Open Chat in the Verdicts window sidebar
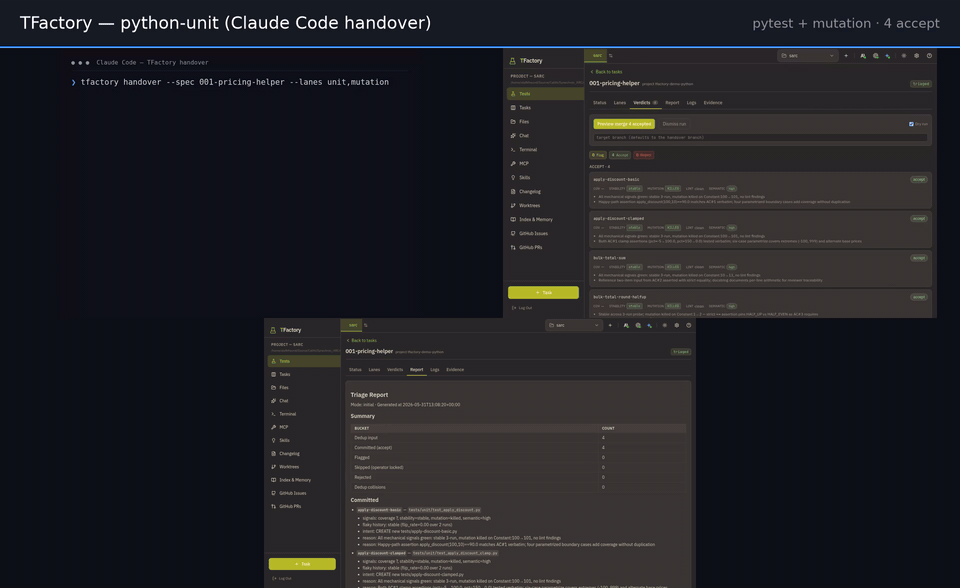The width and height of the screenshot is (960, 588). pos(545,136)
